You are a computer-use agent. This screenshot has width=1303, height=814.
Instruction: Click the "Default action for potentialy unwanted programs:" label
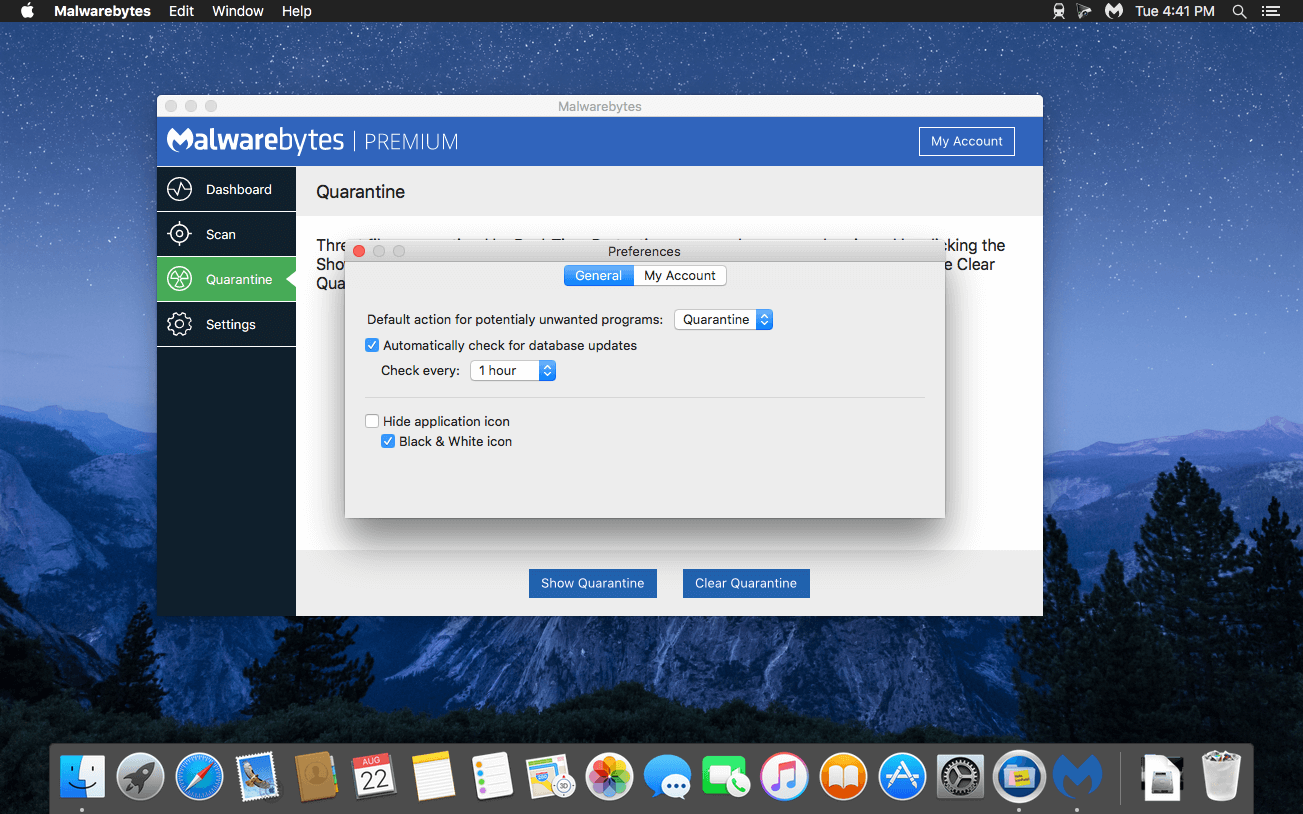[515, 319]
